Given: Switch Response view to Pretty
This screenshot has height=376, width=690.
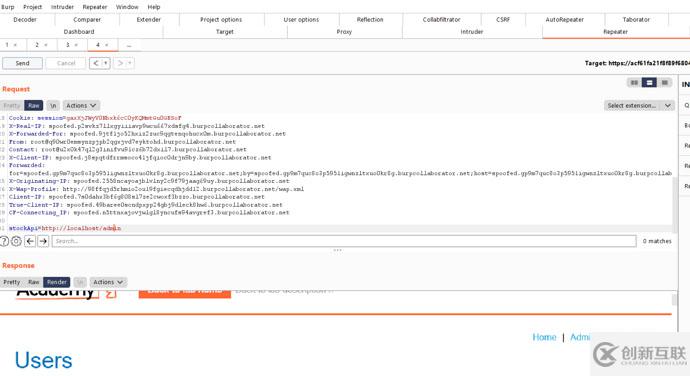Looking at the screenshot, I should click(x=11, y=282).
